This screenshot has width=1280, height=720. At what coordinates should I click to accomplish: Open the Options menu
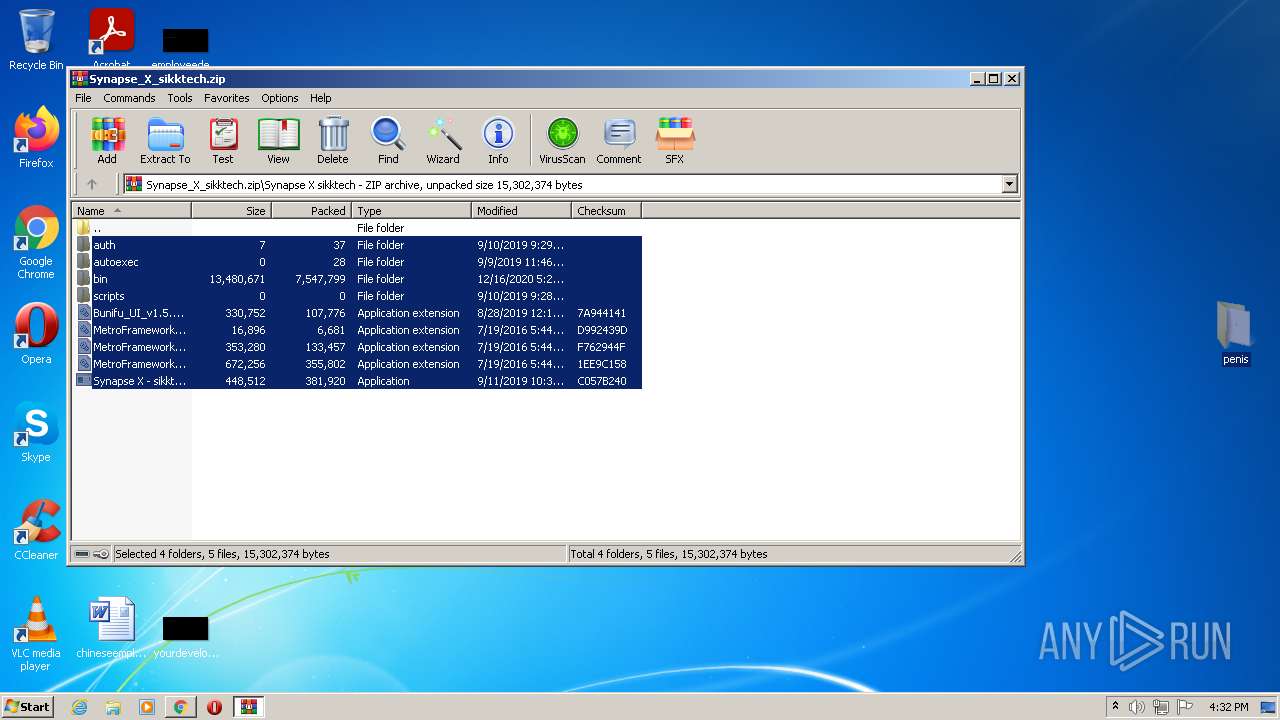tap(280, 98)
